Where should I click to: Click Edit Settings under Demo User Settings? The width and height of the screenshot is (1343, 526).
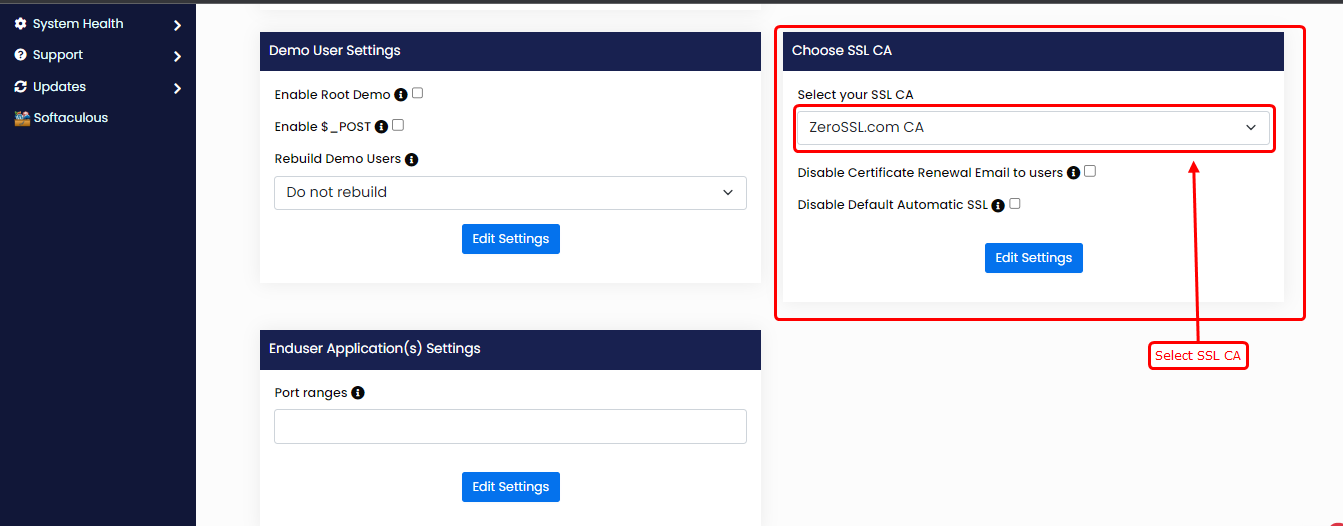click(x=510, y=239)
